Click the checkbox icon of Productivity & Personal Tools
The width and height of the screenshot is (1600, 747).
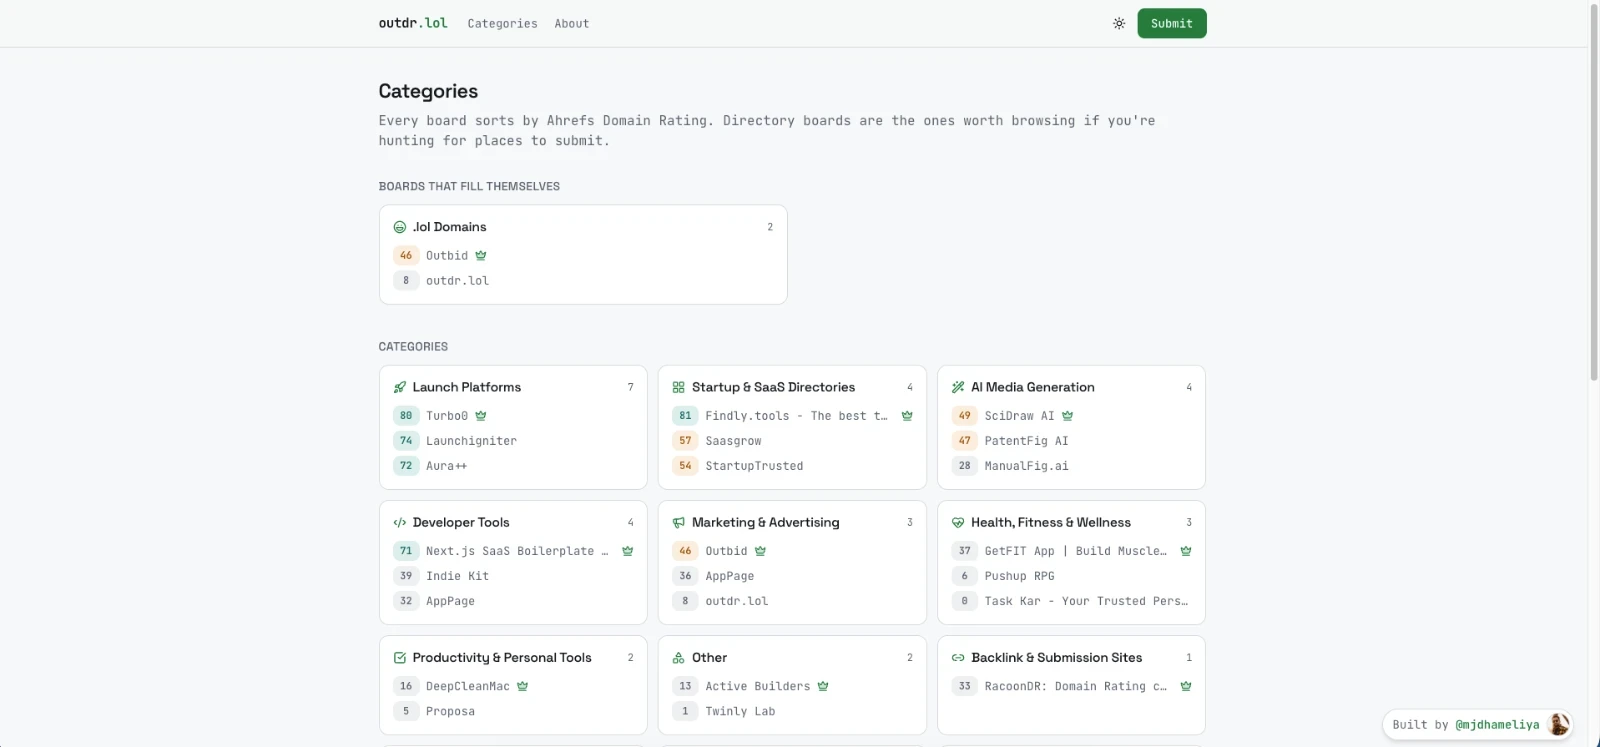point(400,658)
